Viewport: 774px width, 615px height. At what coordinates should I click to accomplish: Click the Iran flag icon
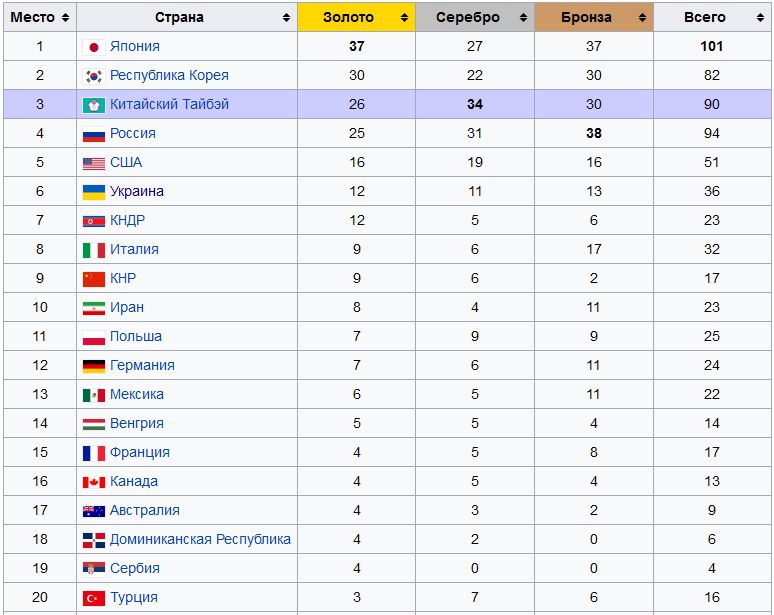pos(94,308)
